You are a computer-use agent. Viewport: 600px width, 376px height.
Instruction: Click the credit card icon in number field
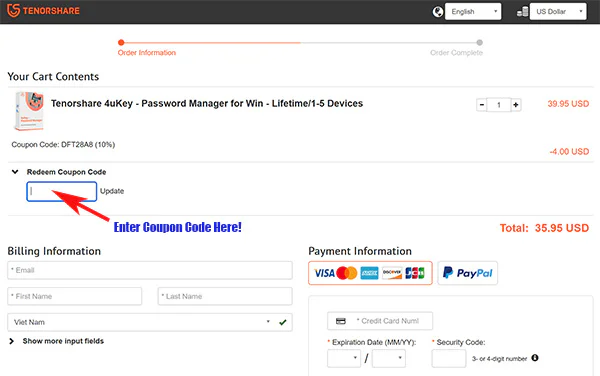point(341,321)
